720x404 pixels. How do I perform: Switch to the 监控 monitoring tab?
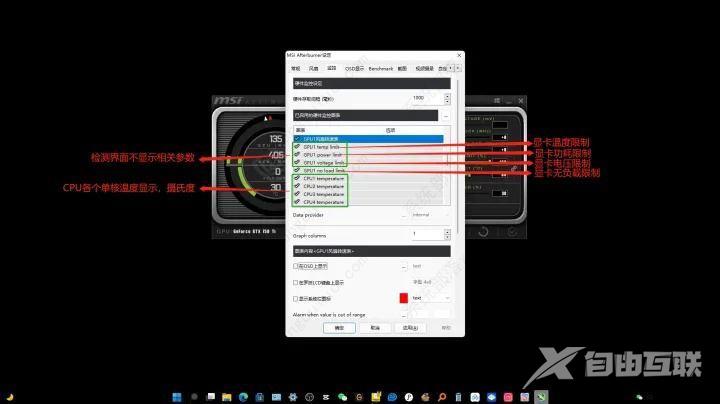pyautogui.click(x=332, y=68)
